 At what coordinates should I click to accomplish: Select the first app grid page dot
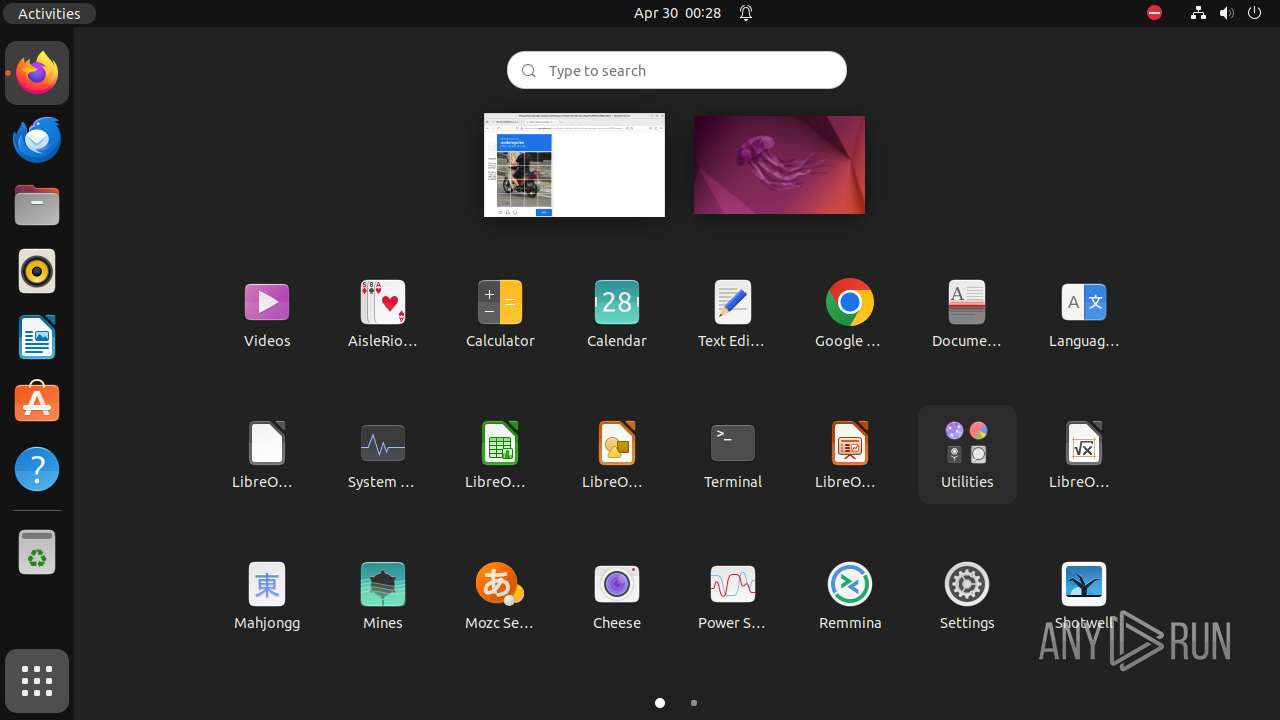[660, 703]
